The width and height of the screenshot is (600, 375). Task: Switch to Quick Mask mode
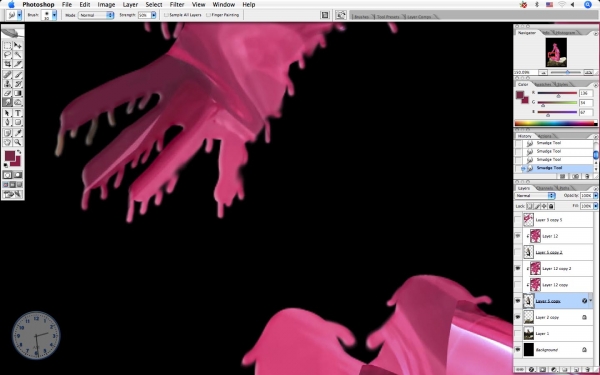18,175
